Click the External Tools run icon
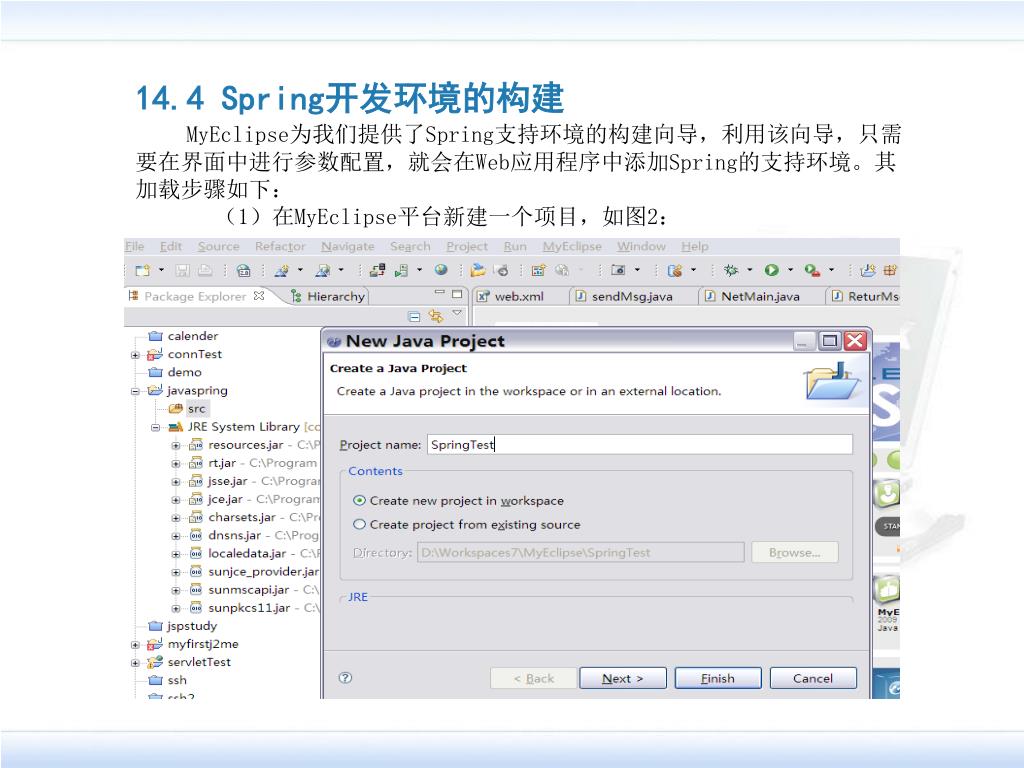Screen dimensions: 1024x768 (x=812, y=270)
